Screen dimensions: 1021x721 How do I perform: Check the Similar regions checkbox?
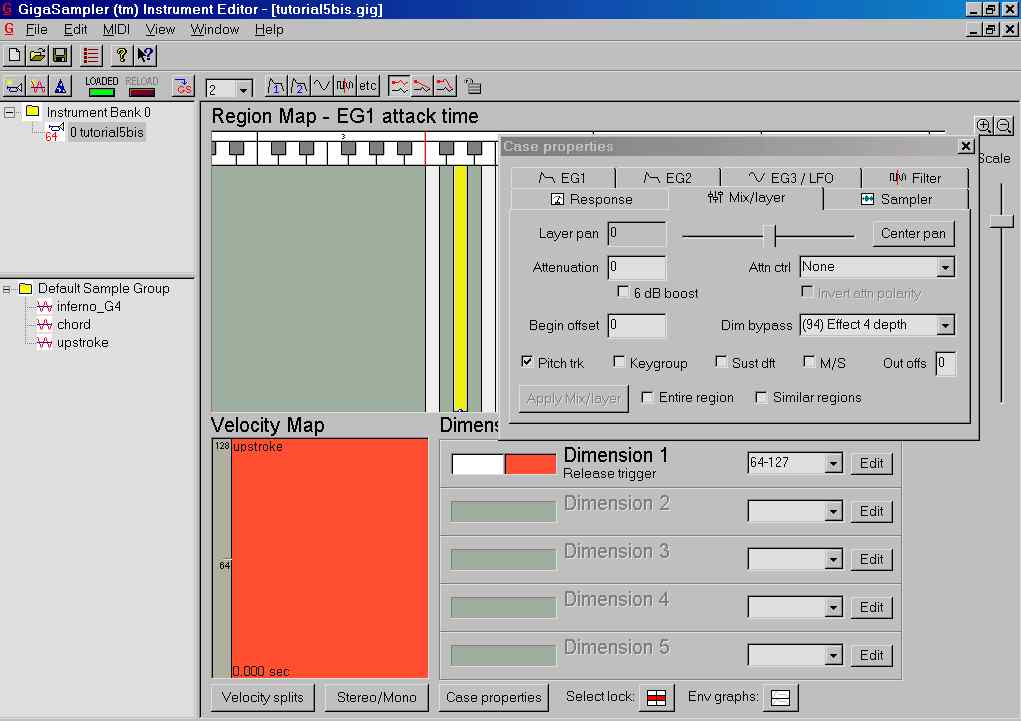click(761, 397)
